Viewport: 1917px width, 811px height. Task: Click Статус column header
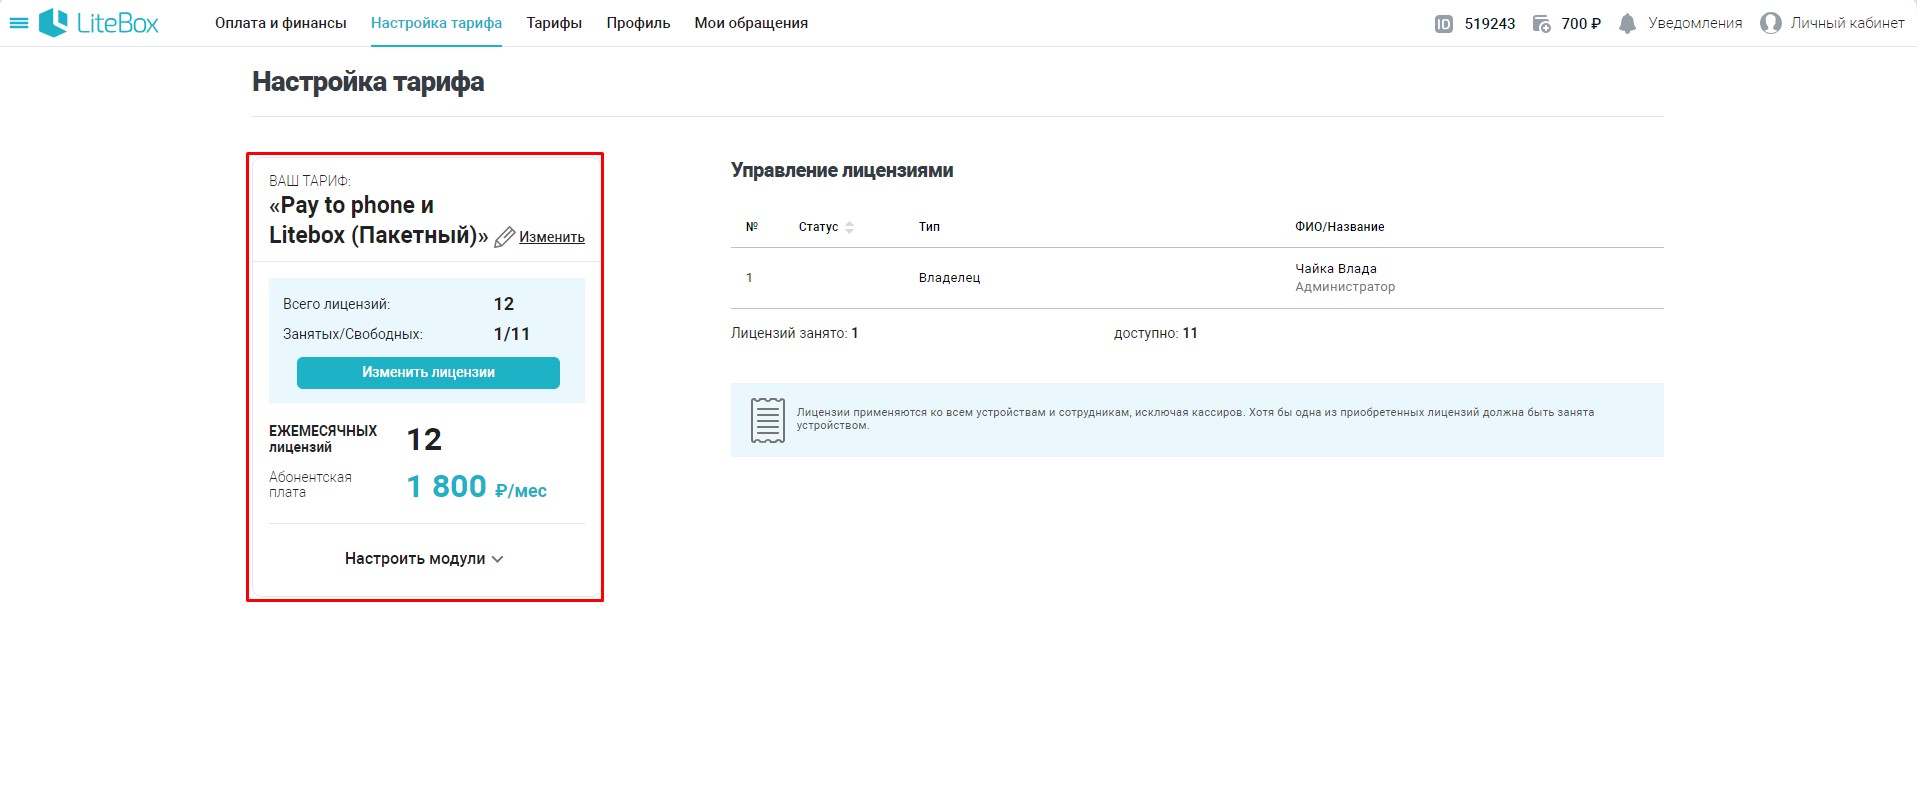click(818, 227)
